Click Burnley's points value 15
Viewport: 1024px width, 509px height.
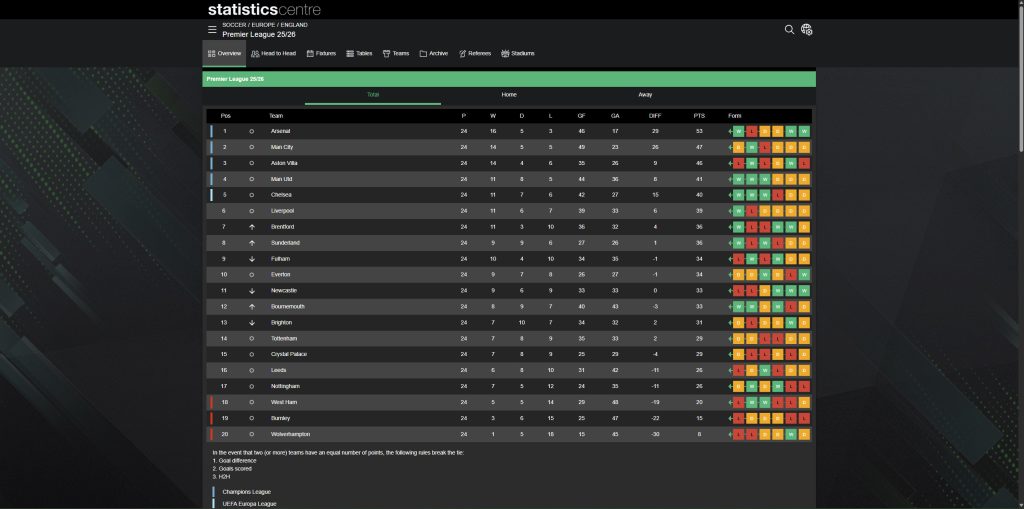coord(699,418)
